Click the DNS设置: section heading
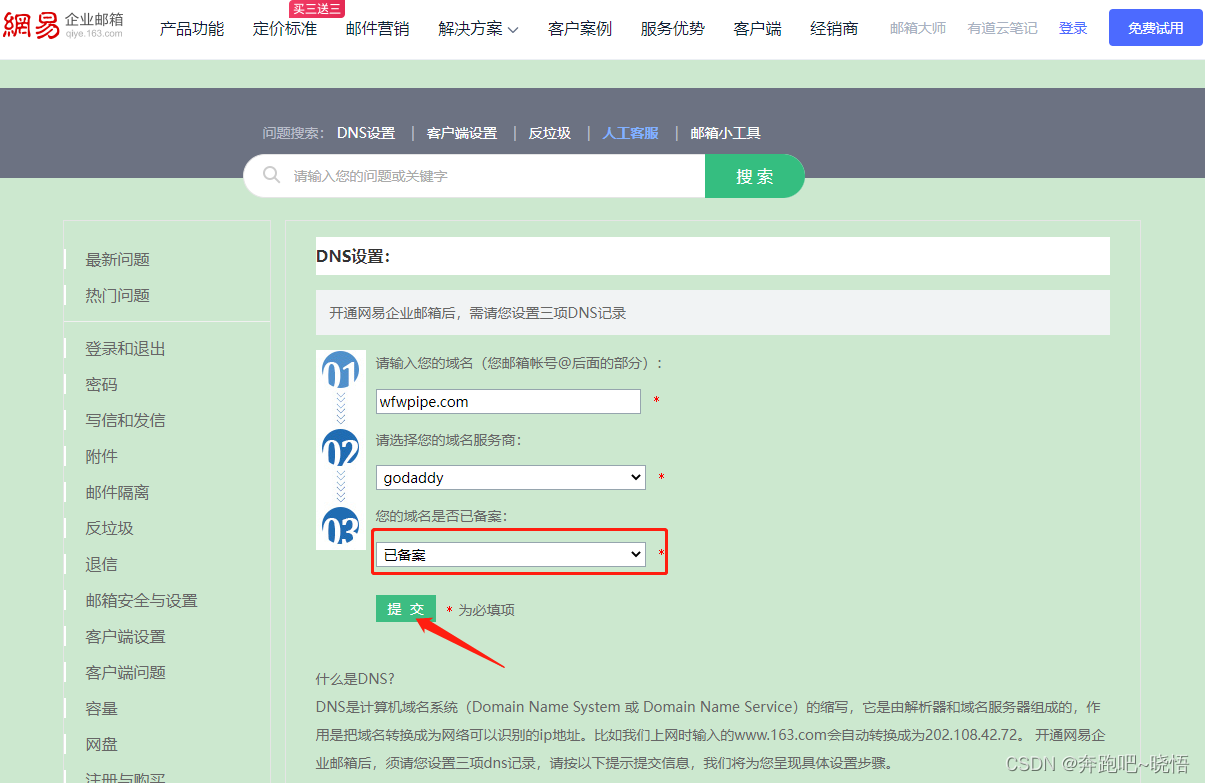The height and width of the screenshot is (783, 1205). pos(353,256)
